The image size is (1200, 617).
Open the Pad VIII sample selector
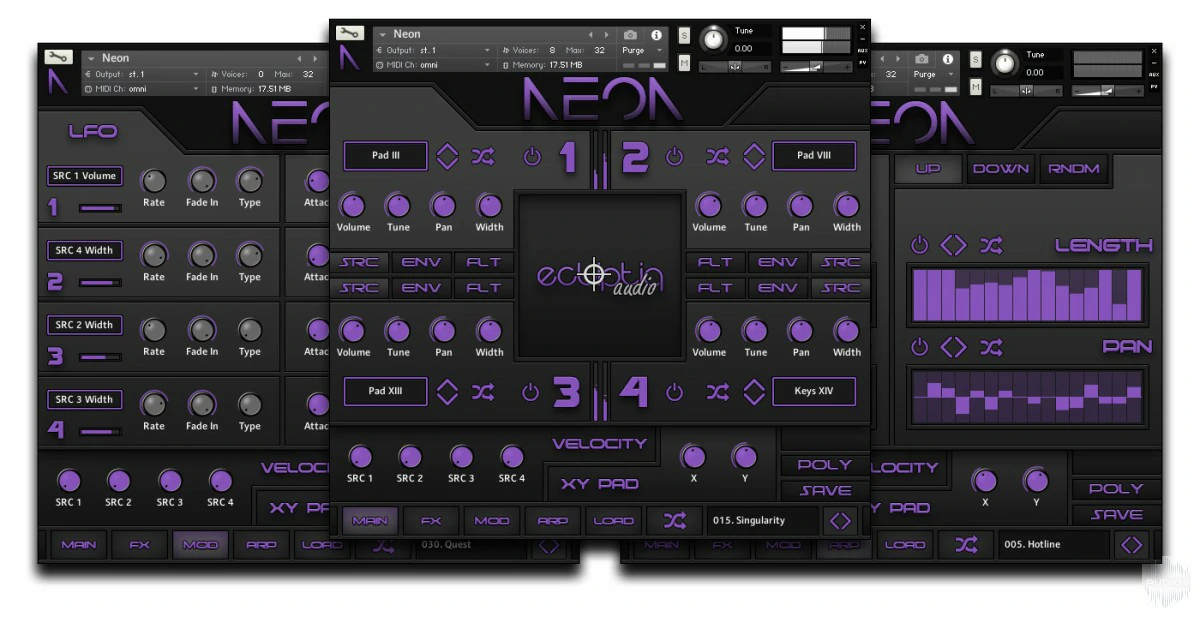[x=814, y=156]
